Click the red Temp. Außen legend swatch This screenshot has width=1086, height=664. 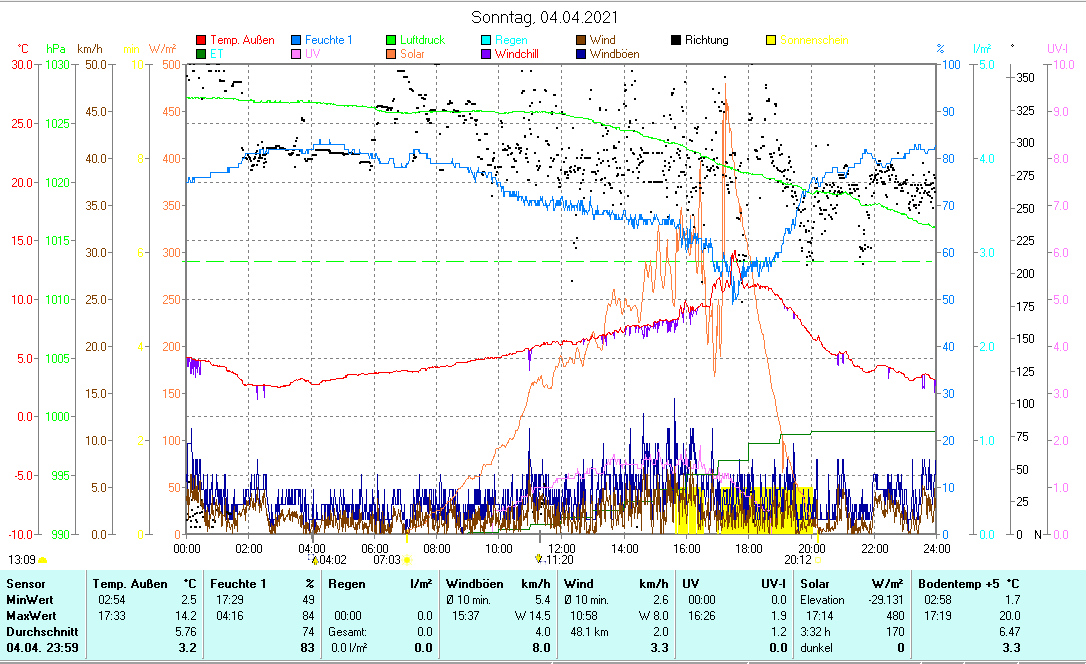pyautogui.click(x=201, y=40)
